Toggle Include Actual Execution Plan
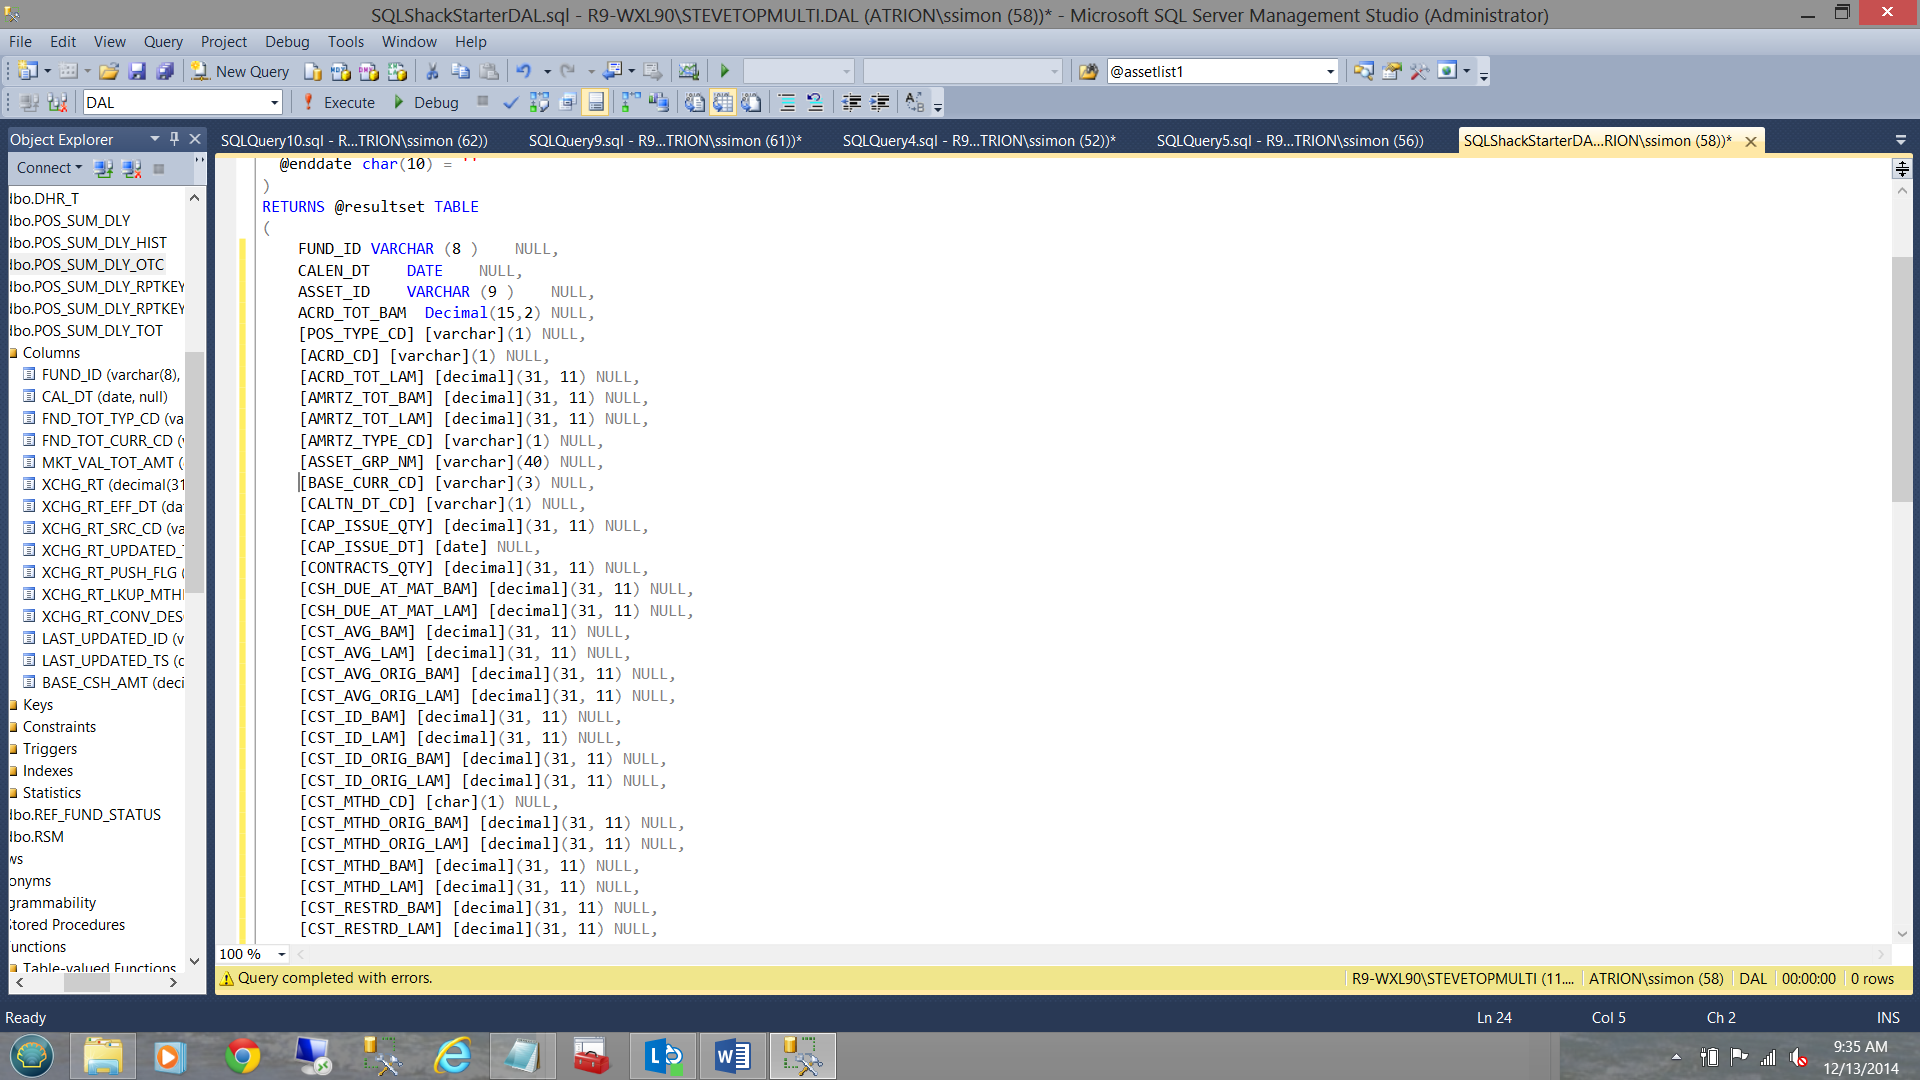1920x1080 pixels. coord(631,102)
